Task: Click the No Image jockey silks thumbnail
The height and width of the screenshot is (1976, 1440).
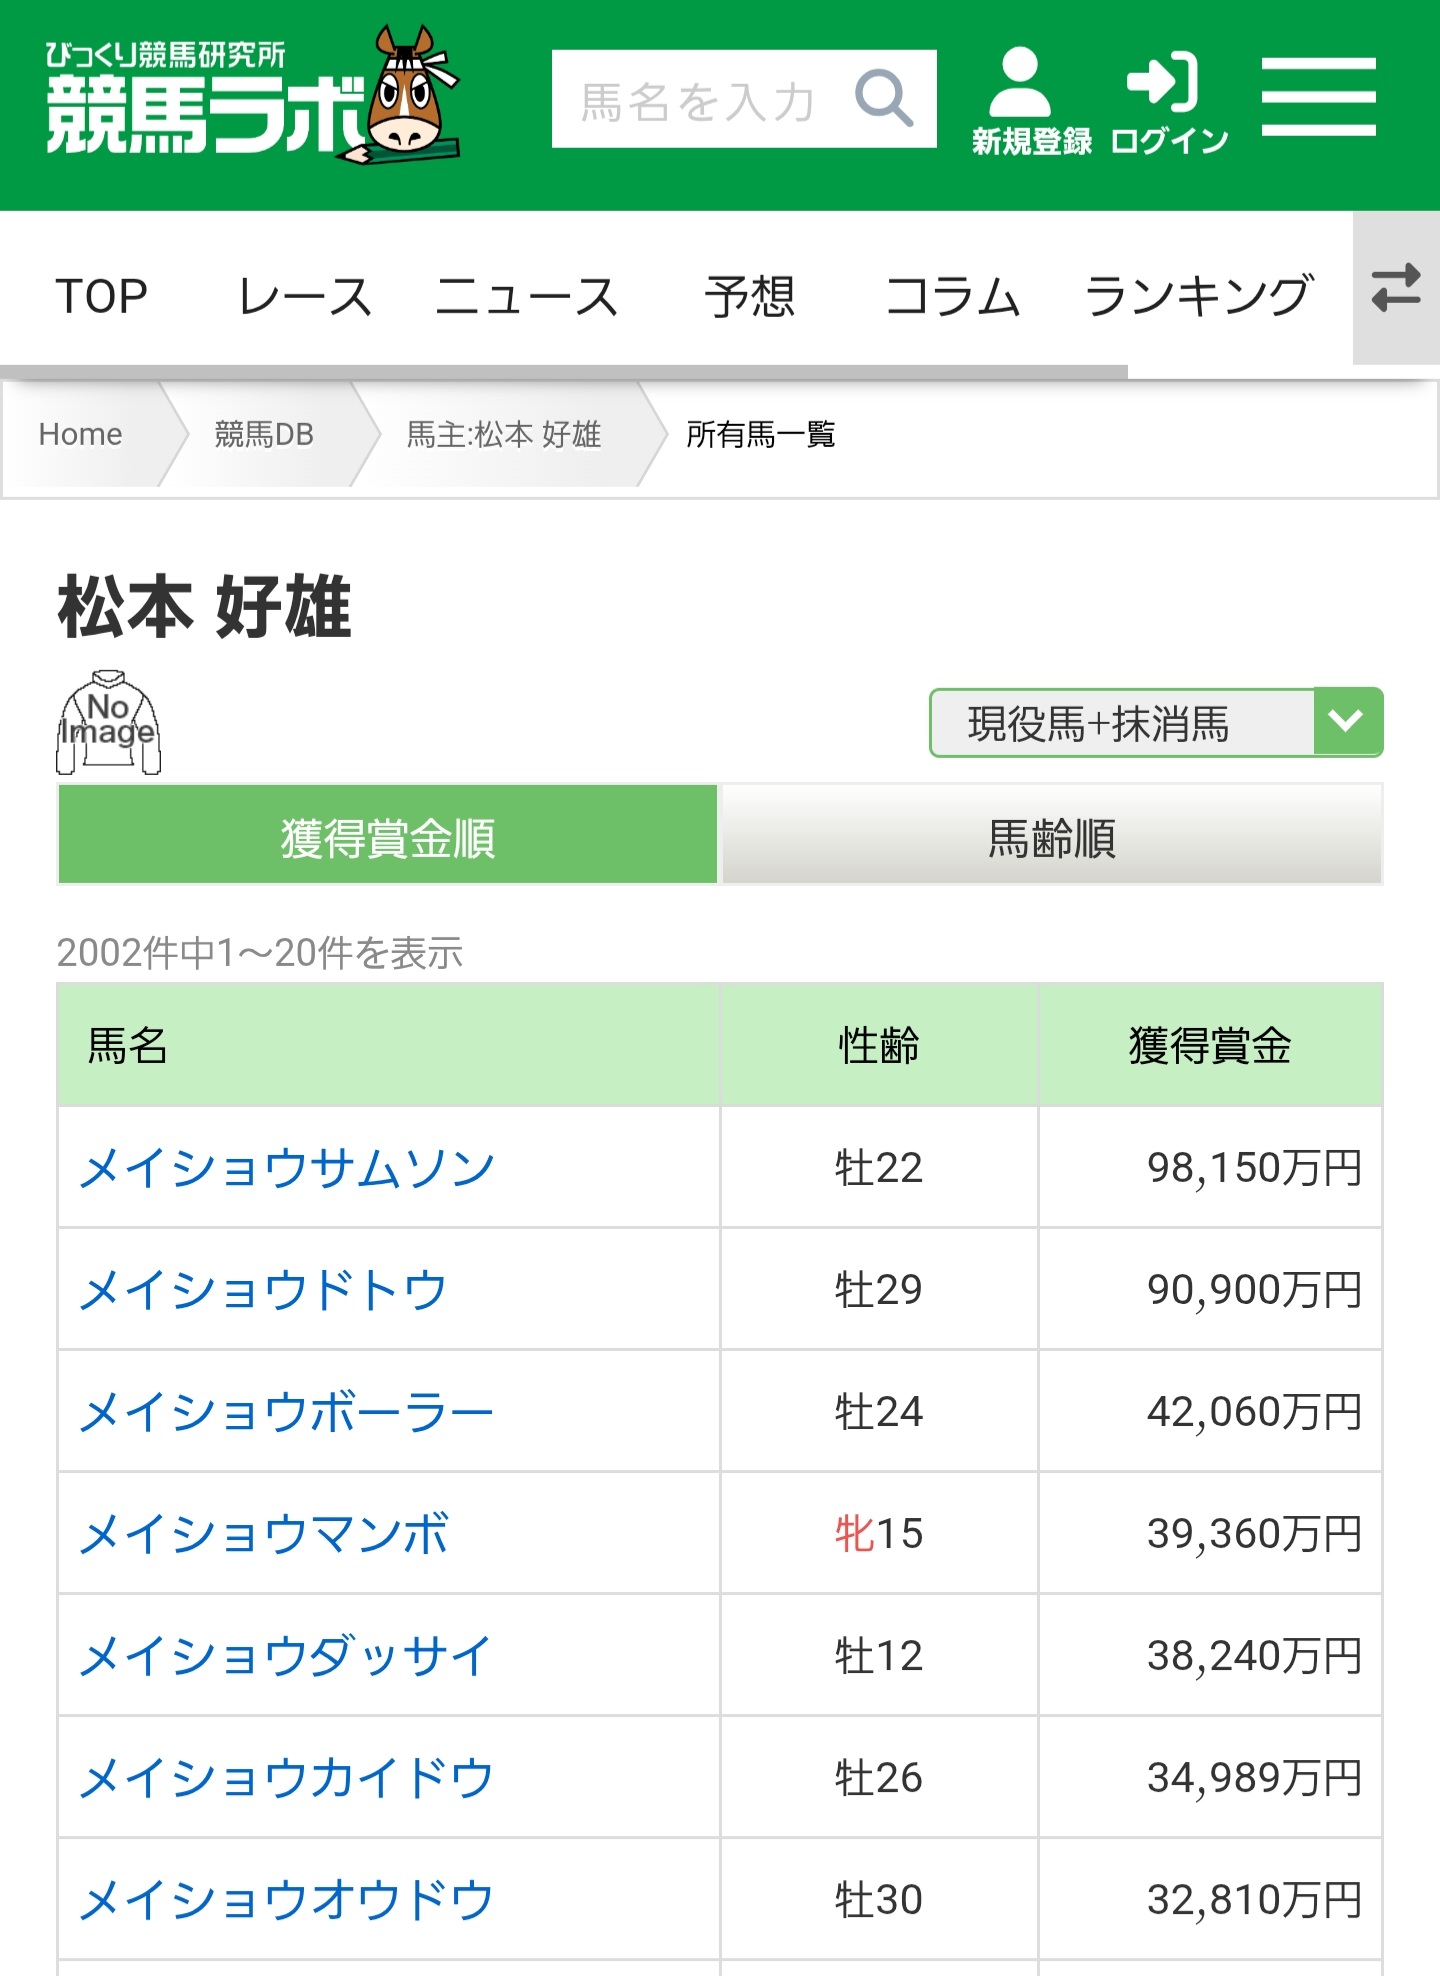Action: coord(108,722)
